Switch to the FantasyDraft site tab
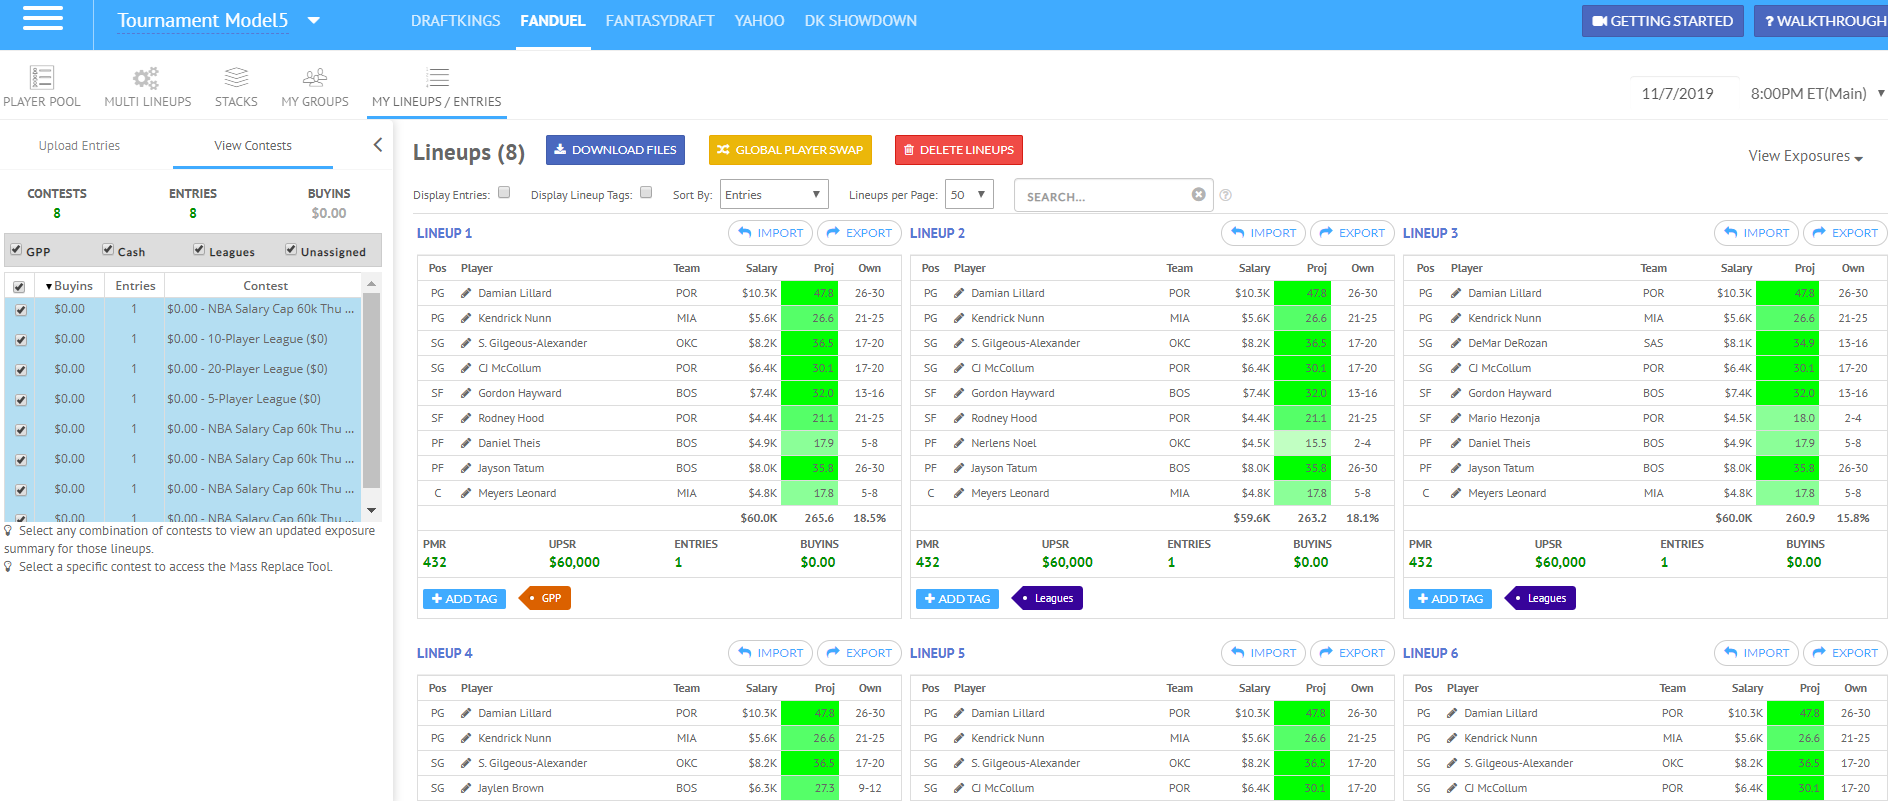This screenshot has height=801, width=1888. 660,21
